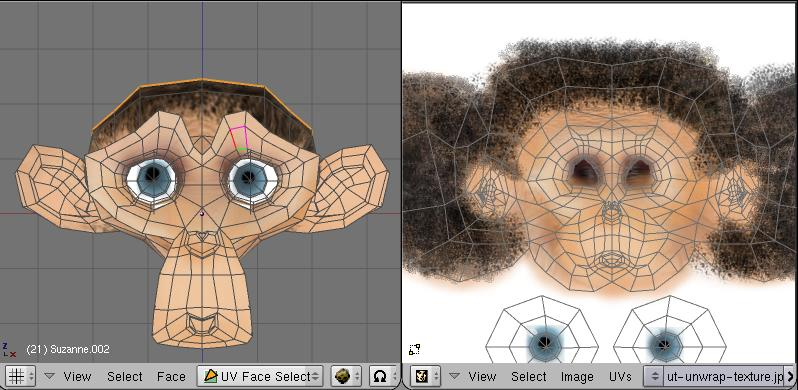Open the rotation pivot selector
Viewport: 798px width, 390px height.
(x=384, y=376)
